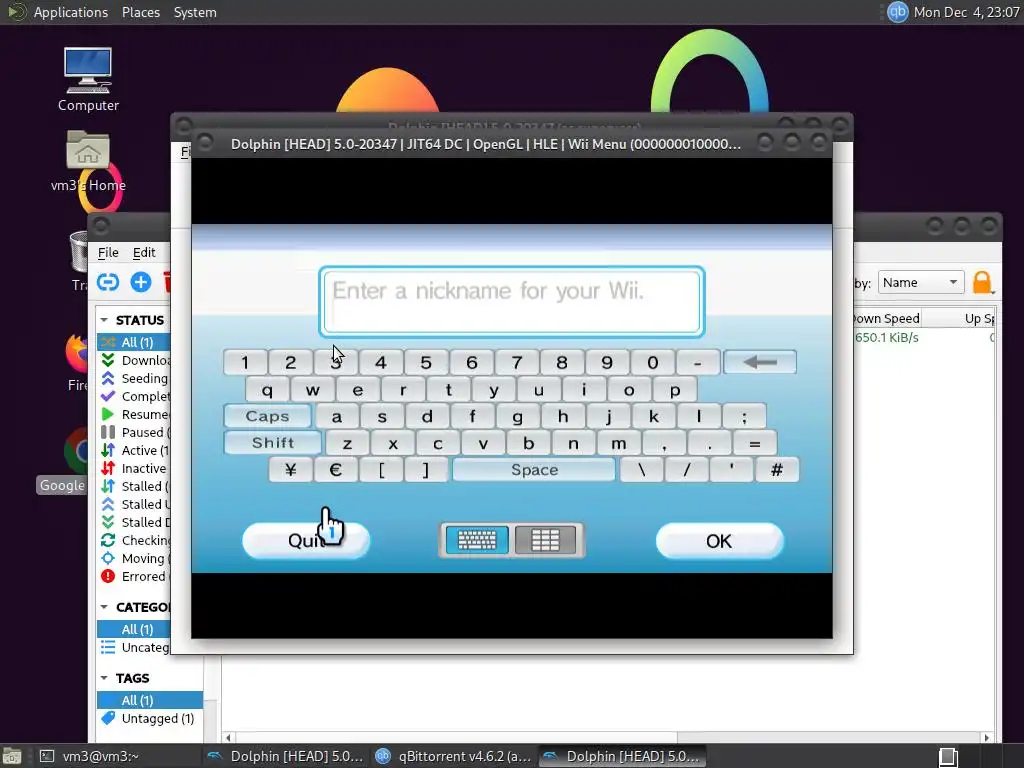Select the All (1) status filter
Image resolution: width=1024 pixels, height=768 pixels.
(134, 342)
